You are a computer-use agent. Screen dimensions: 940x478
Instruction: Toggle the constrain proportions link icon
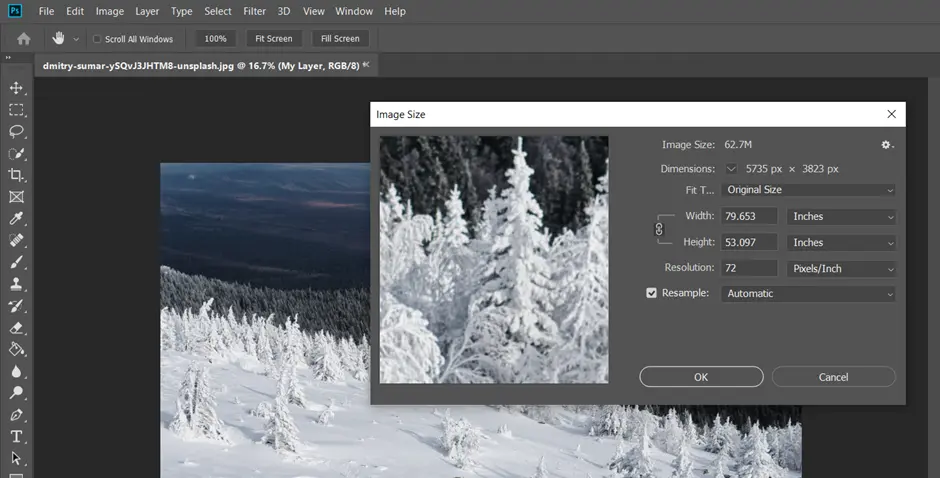pos(659,229)
